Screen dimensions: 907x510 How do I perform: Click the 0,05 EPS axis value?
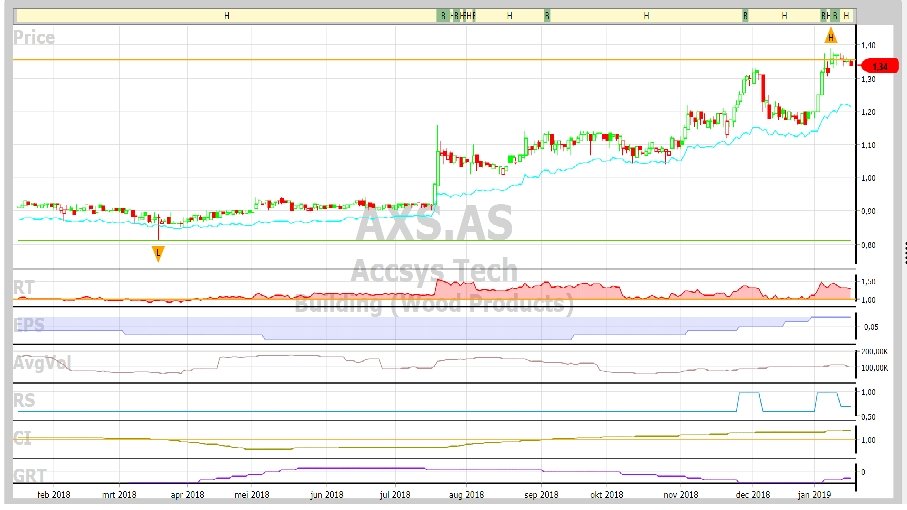871,327
